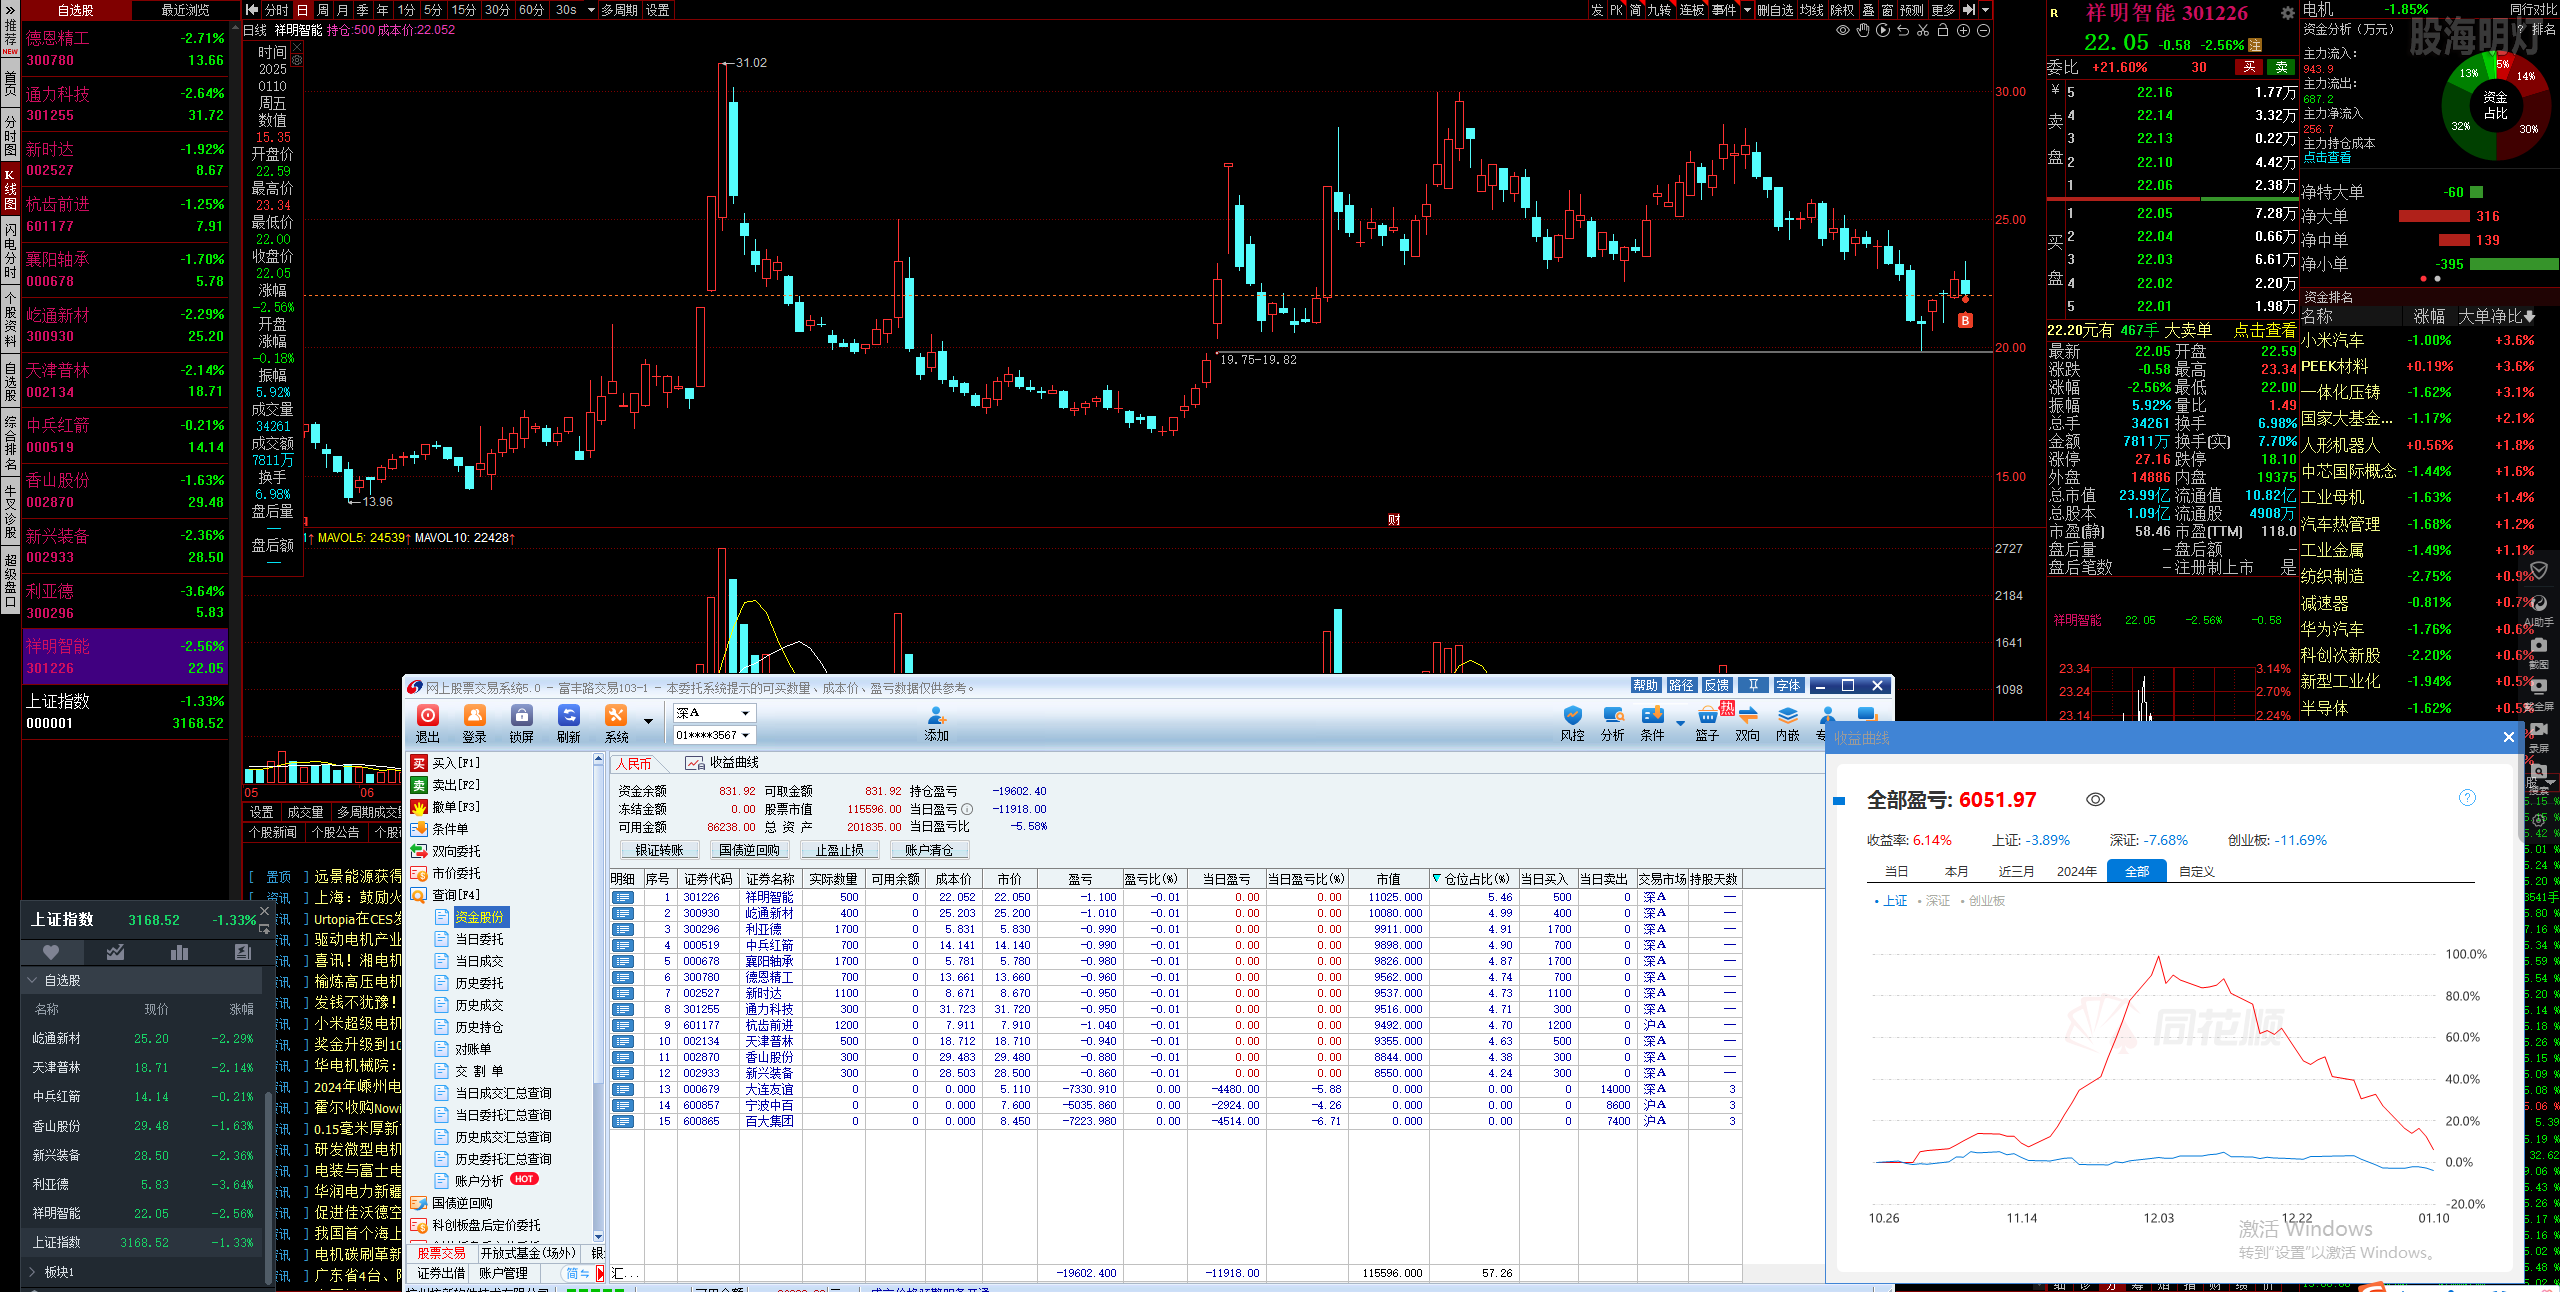Toggle the 九转 indicator button
Screen dimensions: 2560x1292
point(1659,10)
